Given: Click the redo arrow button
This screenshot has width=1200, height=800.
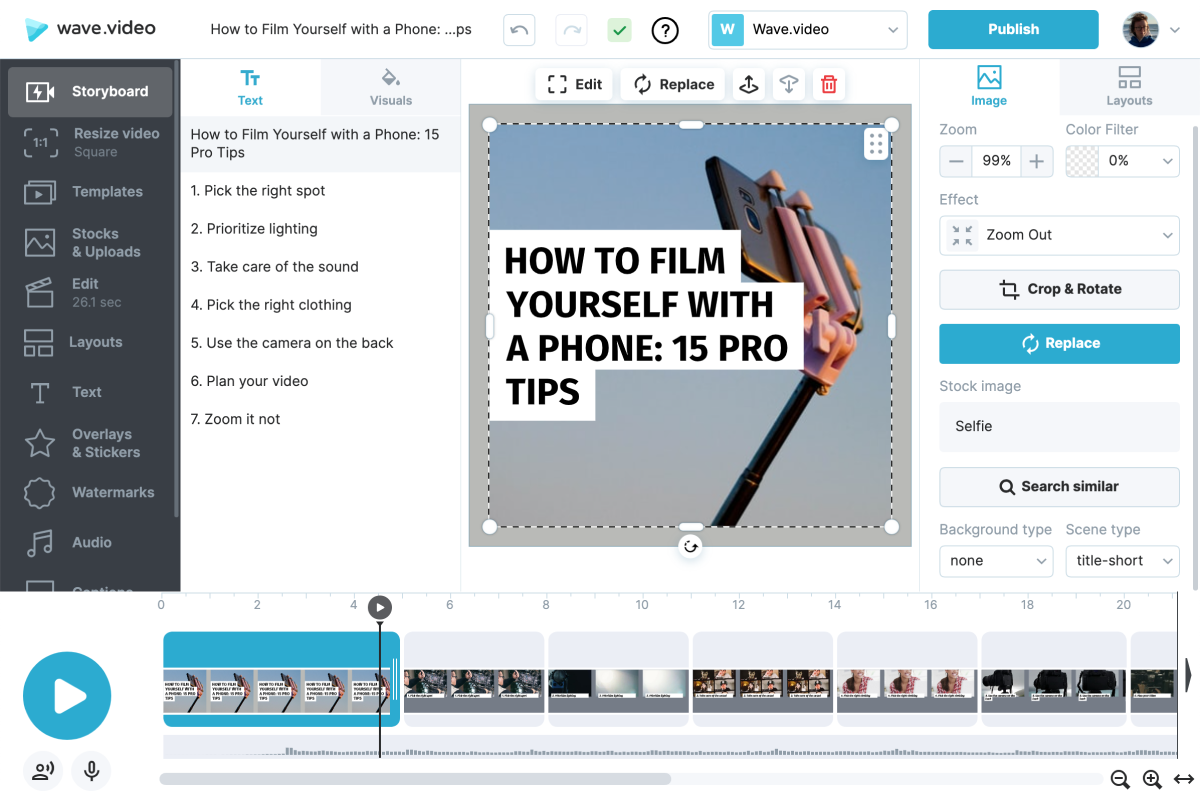Looking at the screenshot, I should [572, 30].
